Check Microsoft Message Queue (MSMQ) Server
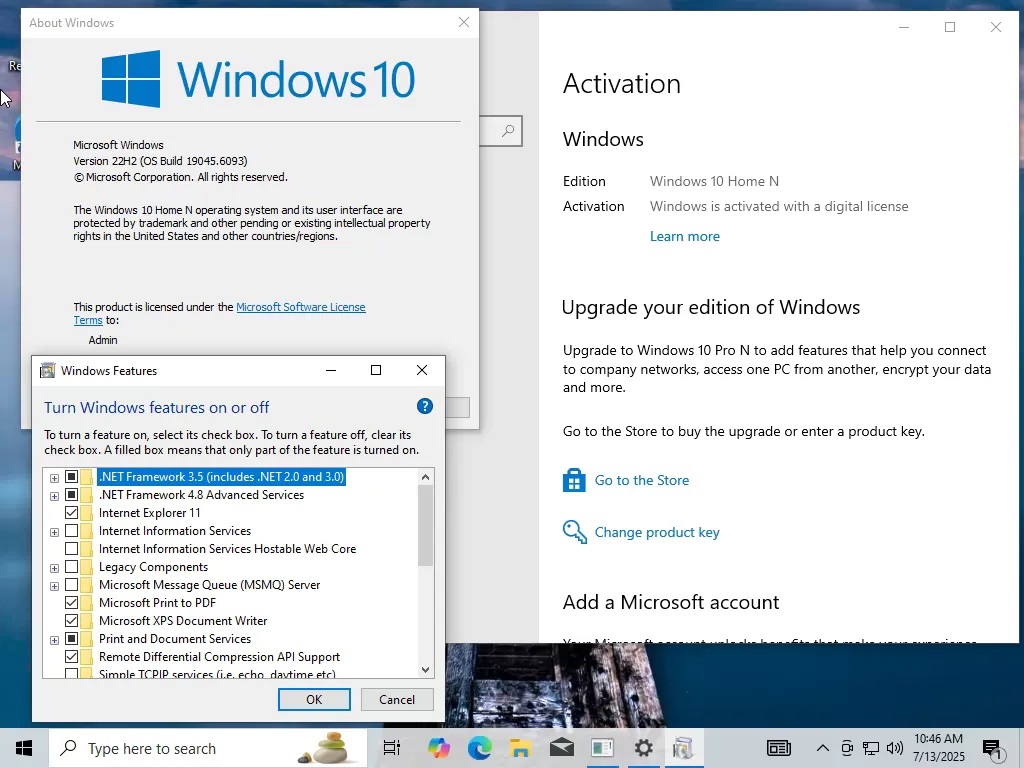1024x768 pixels. click(x=71, y=584)
